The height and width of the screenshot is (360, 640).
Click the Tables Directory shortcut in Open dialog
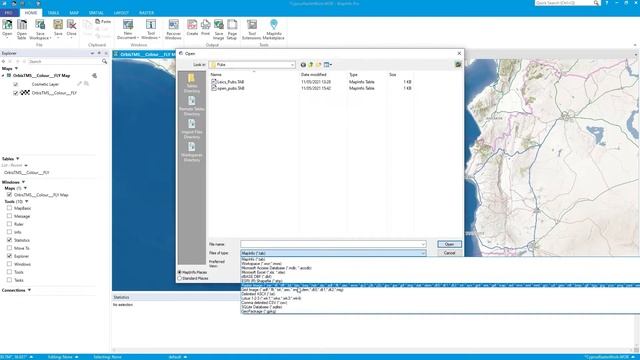191,83
